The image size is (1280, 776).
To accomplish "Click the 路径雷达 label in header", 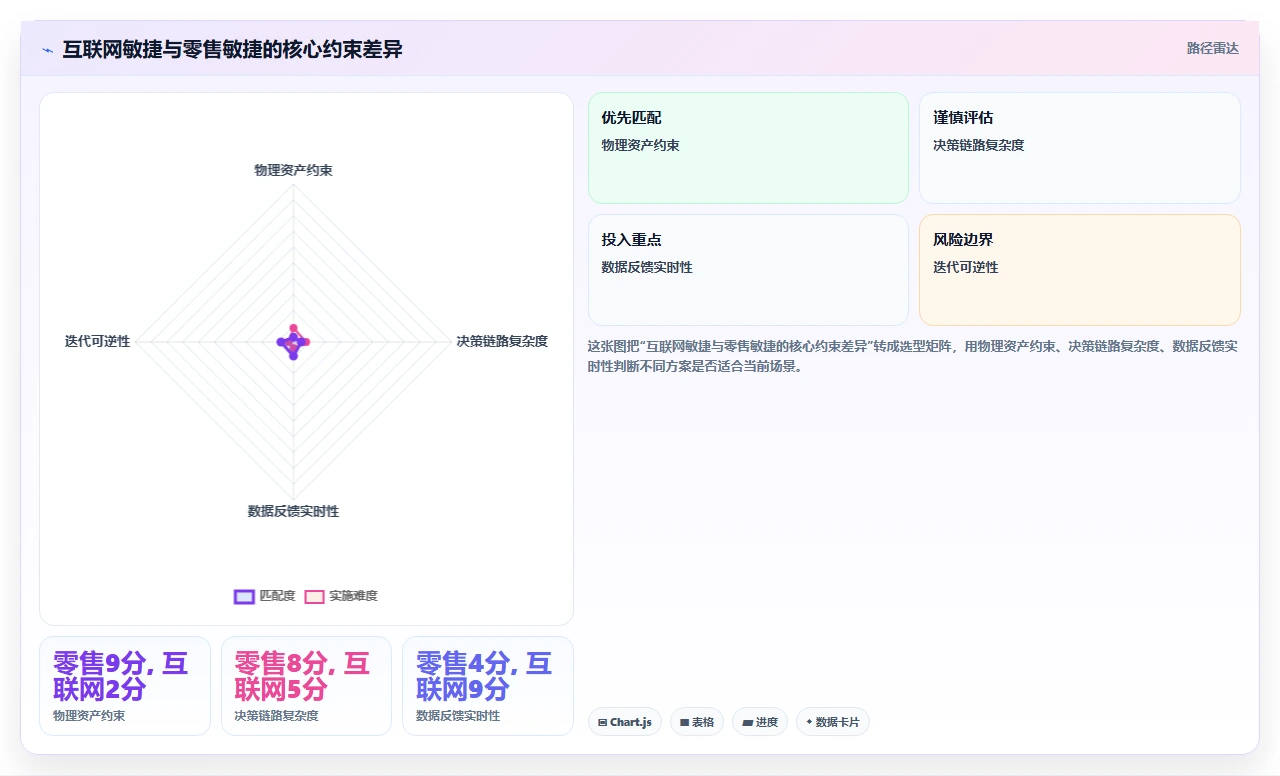I will tap(1212, 48).
